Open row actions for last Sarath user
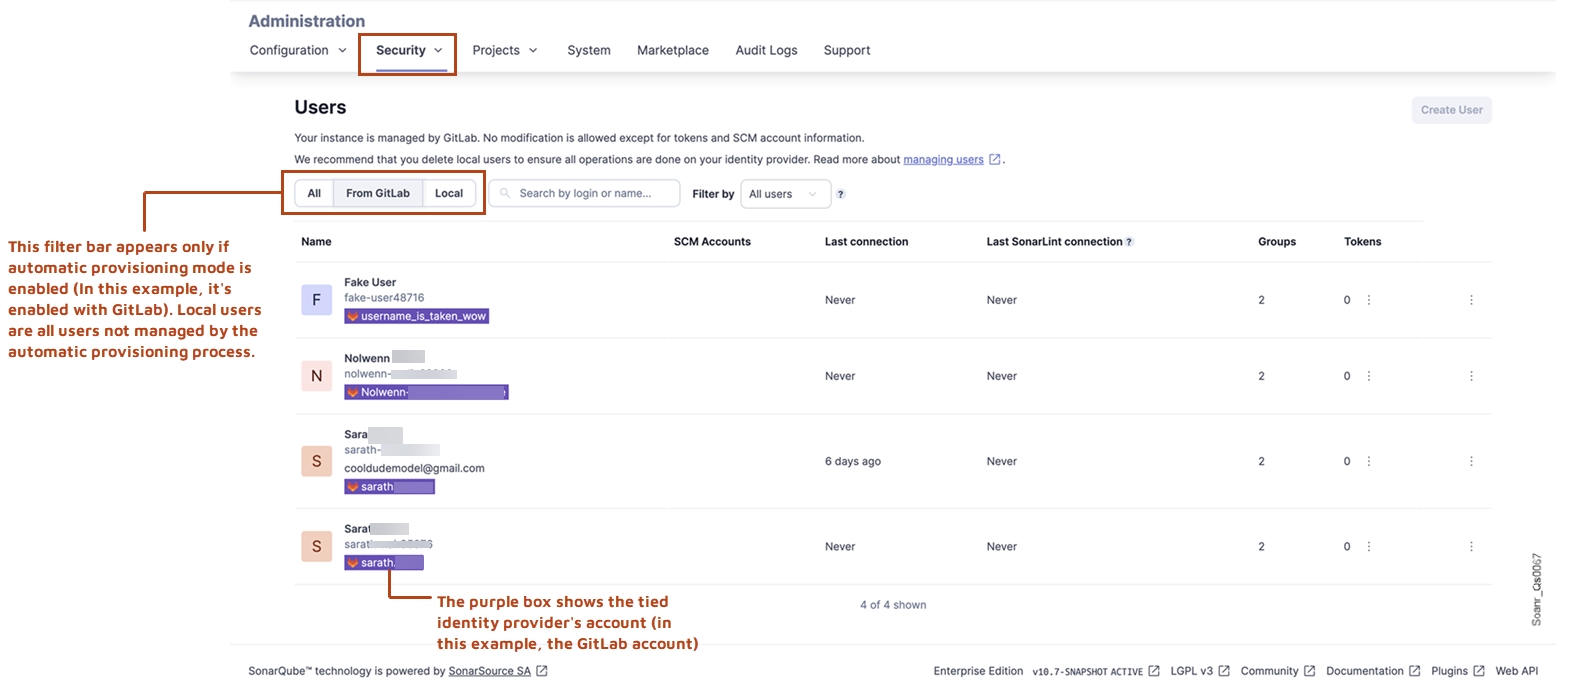 pos(1471,547)
